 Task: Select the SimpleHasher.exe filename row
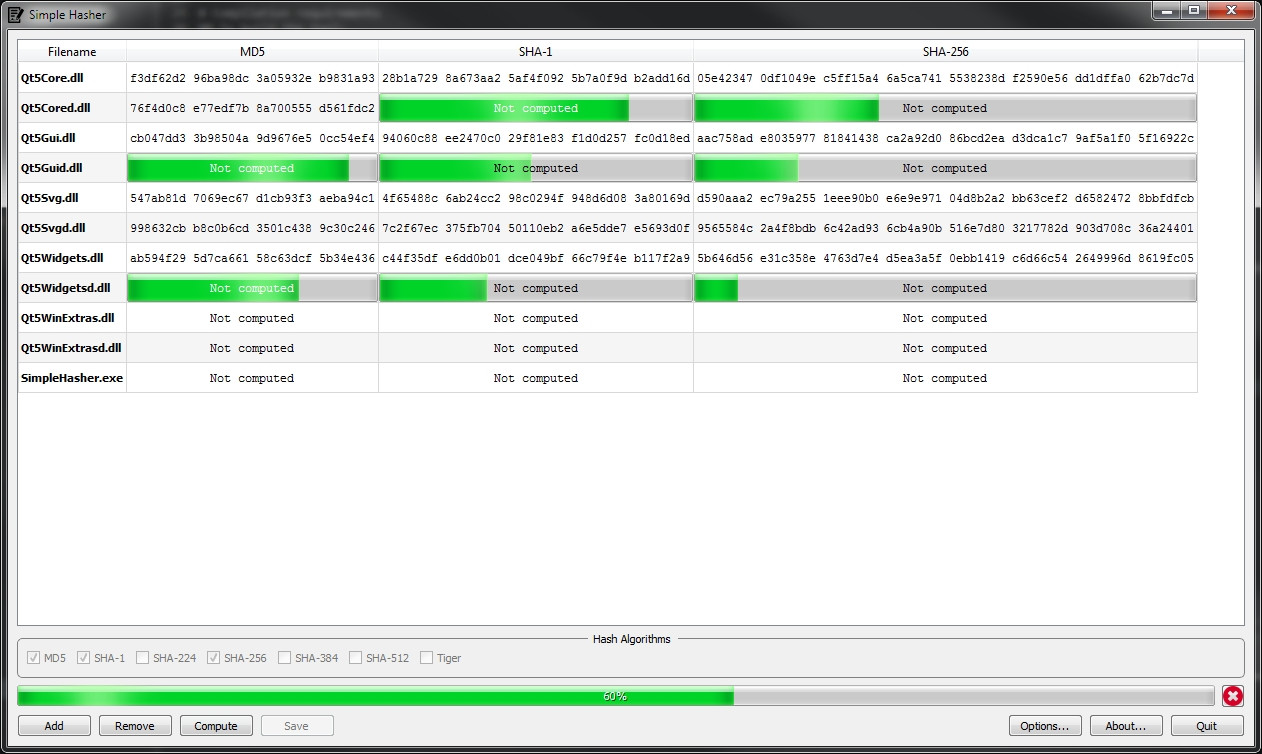coord(72,378)
